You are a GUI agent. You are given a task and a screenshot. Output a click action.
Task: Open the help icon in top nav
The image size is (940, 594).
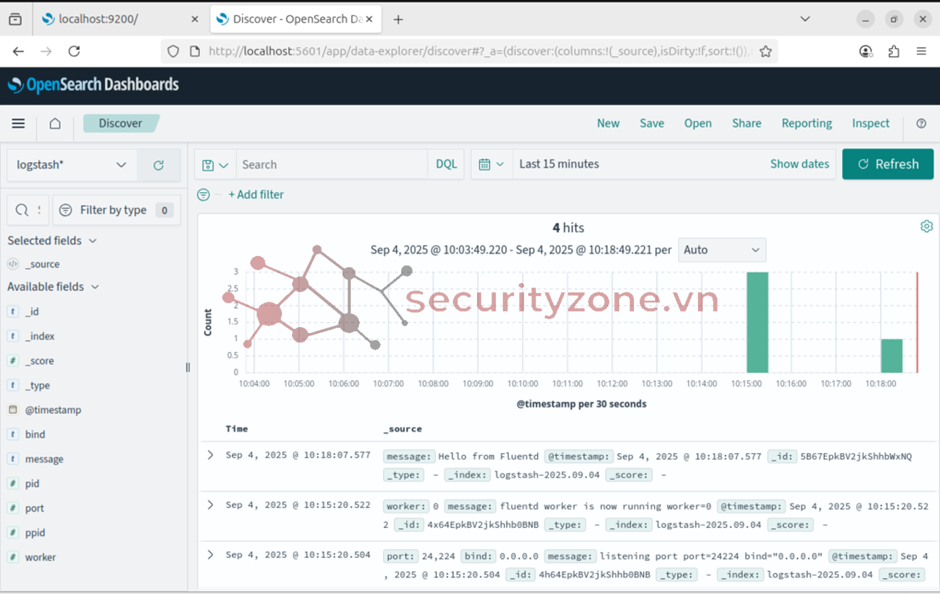tap(921, 123)
